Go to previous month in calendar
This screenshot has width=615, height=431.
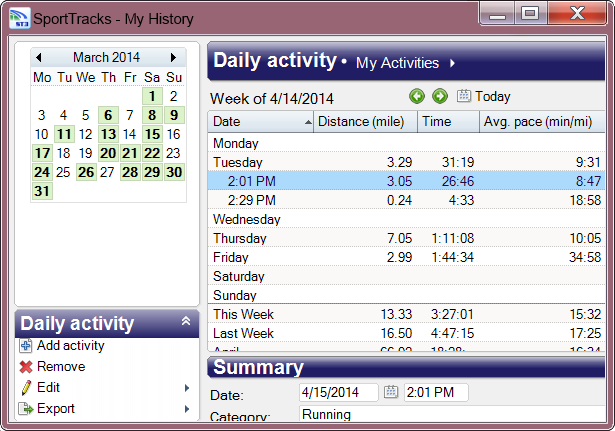click(38, 58)
